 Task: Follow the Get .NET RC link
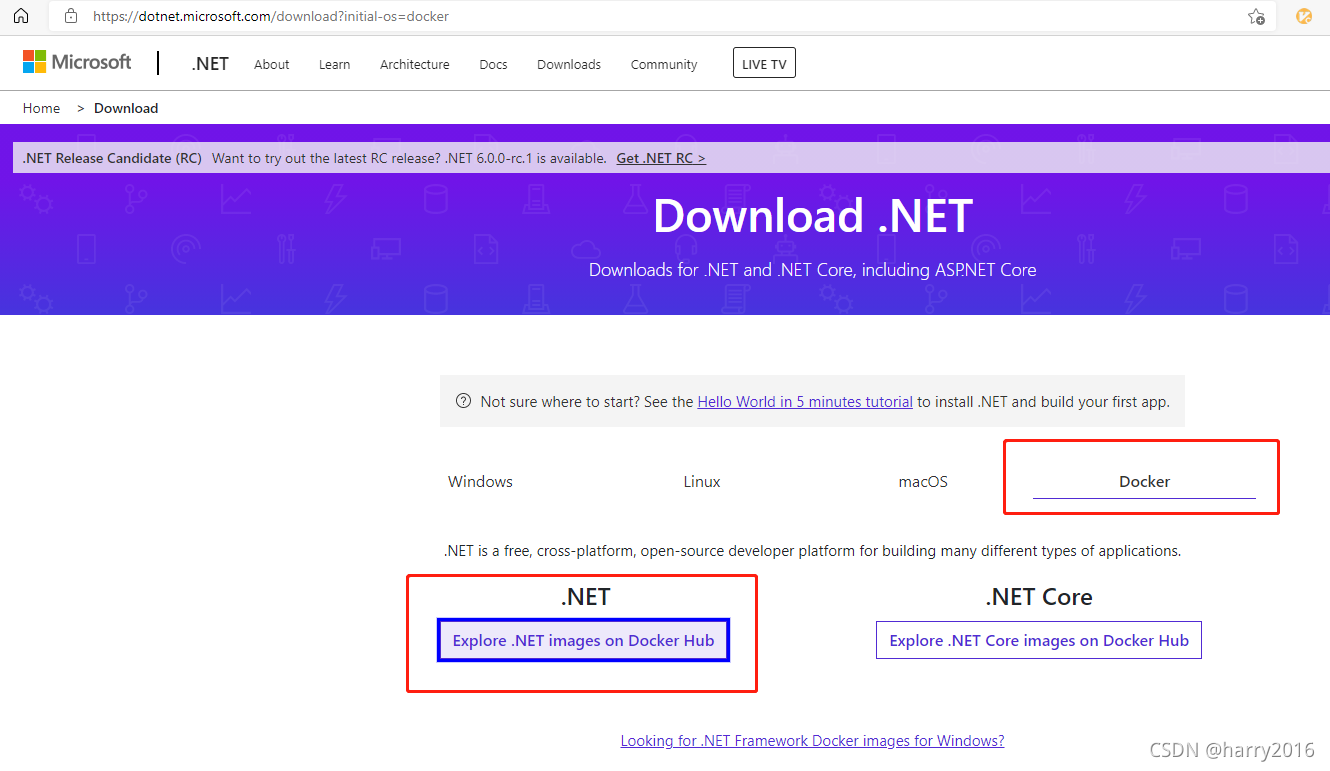pos(661,158)
